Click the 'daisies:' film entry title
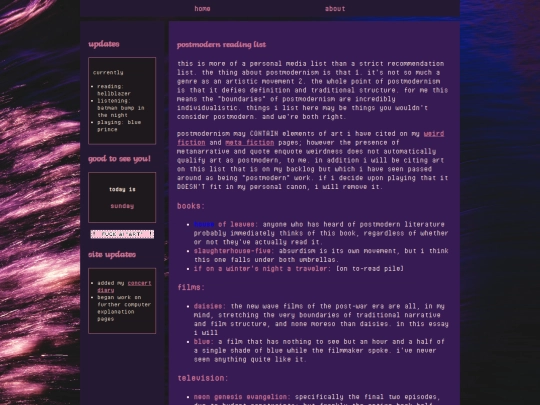Screen dimensions: 540x405 [210, 306]
